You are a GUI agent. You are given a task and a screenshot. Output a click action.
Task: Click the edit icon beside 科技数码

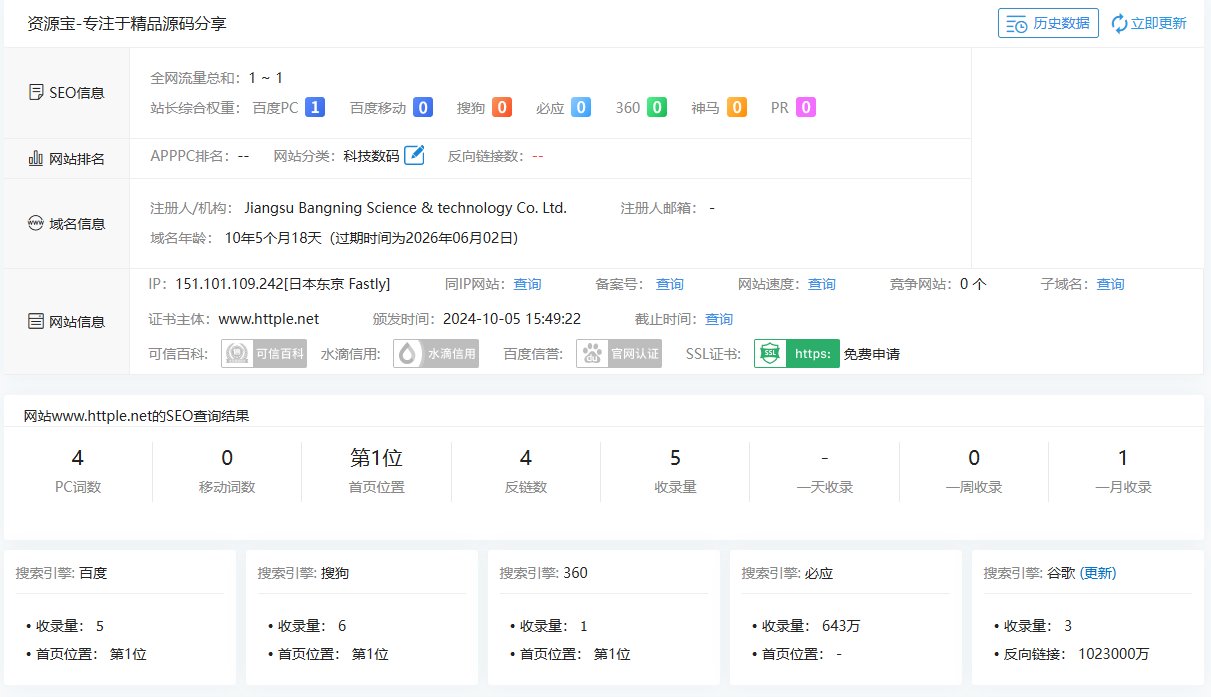pyautogui.click(x=414, y=155)
